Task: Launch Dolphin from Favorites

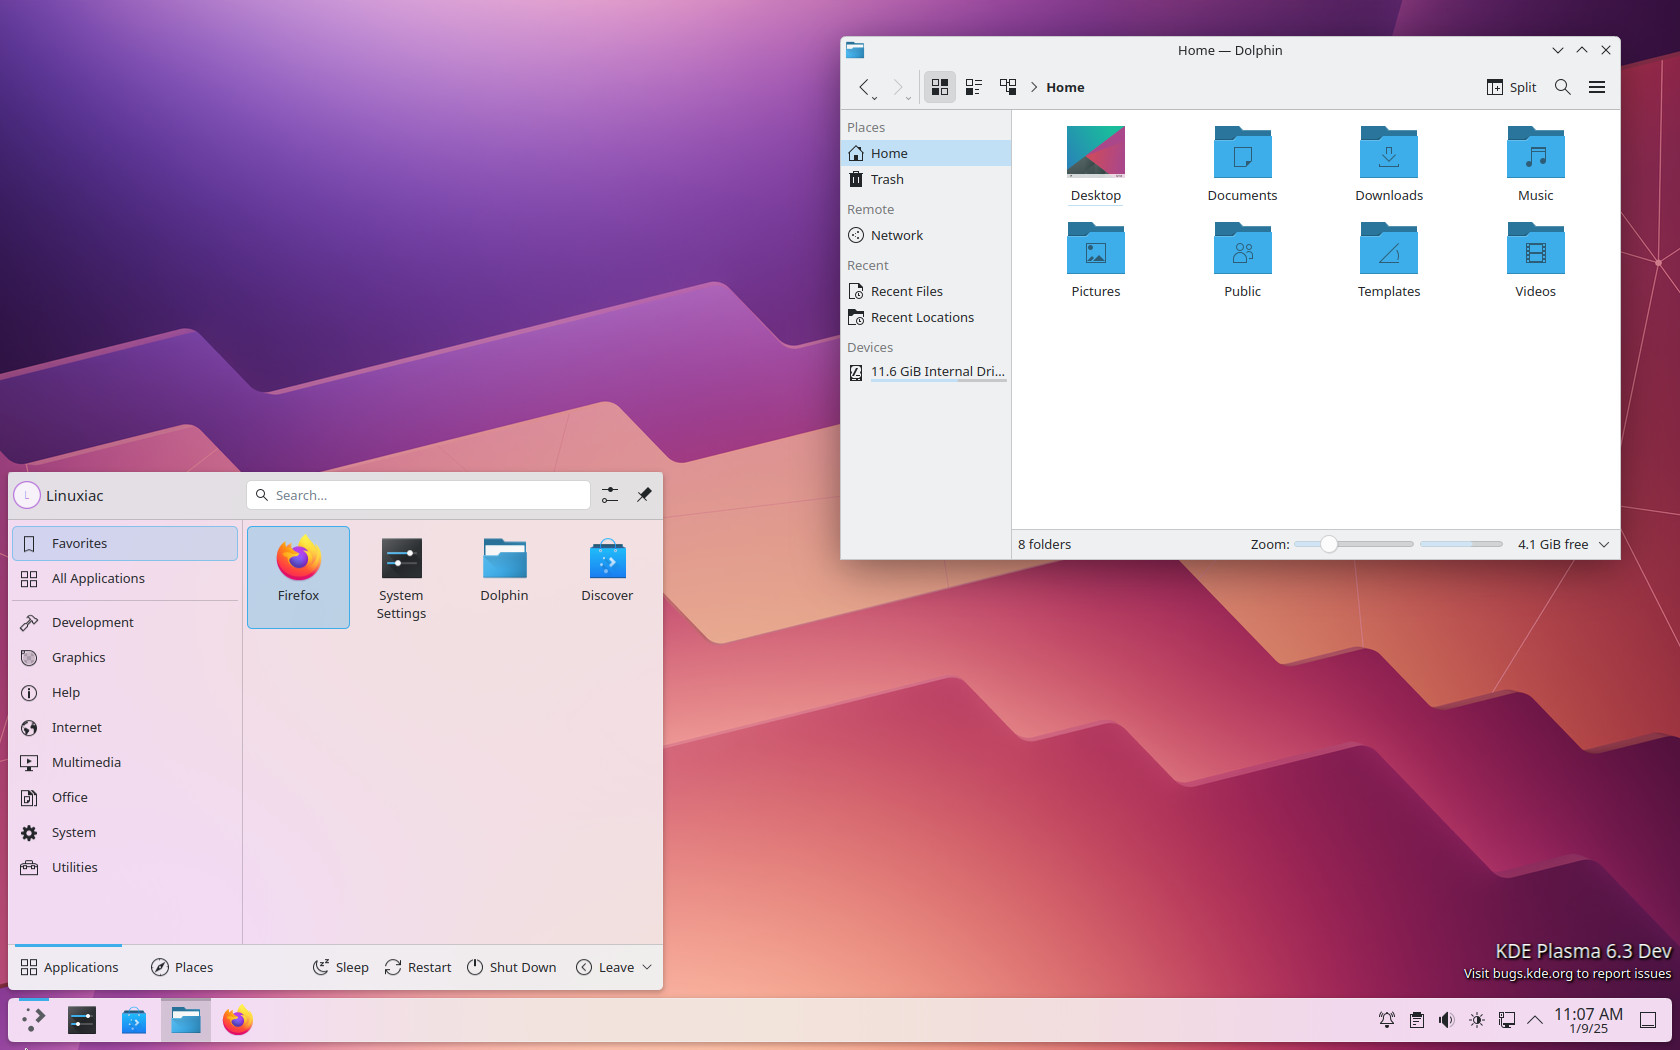Action: [x=504, y=577]
